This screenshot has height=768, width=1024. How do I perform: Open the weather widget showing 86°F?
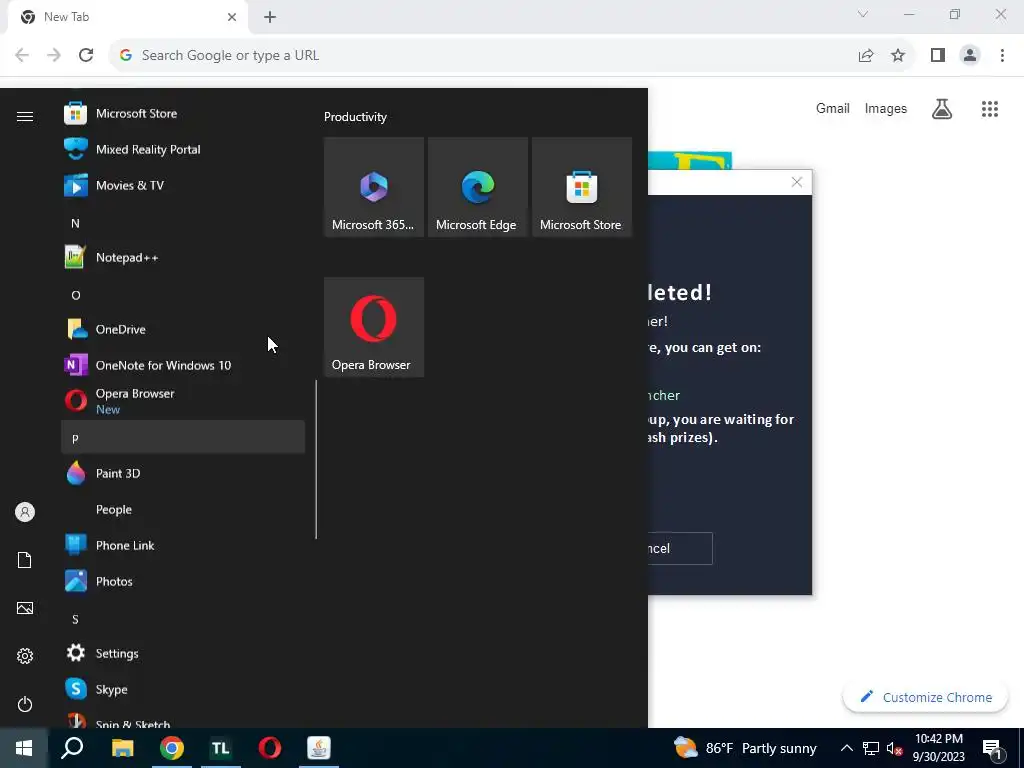tap(745, 748)
